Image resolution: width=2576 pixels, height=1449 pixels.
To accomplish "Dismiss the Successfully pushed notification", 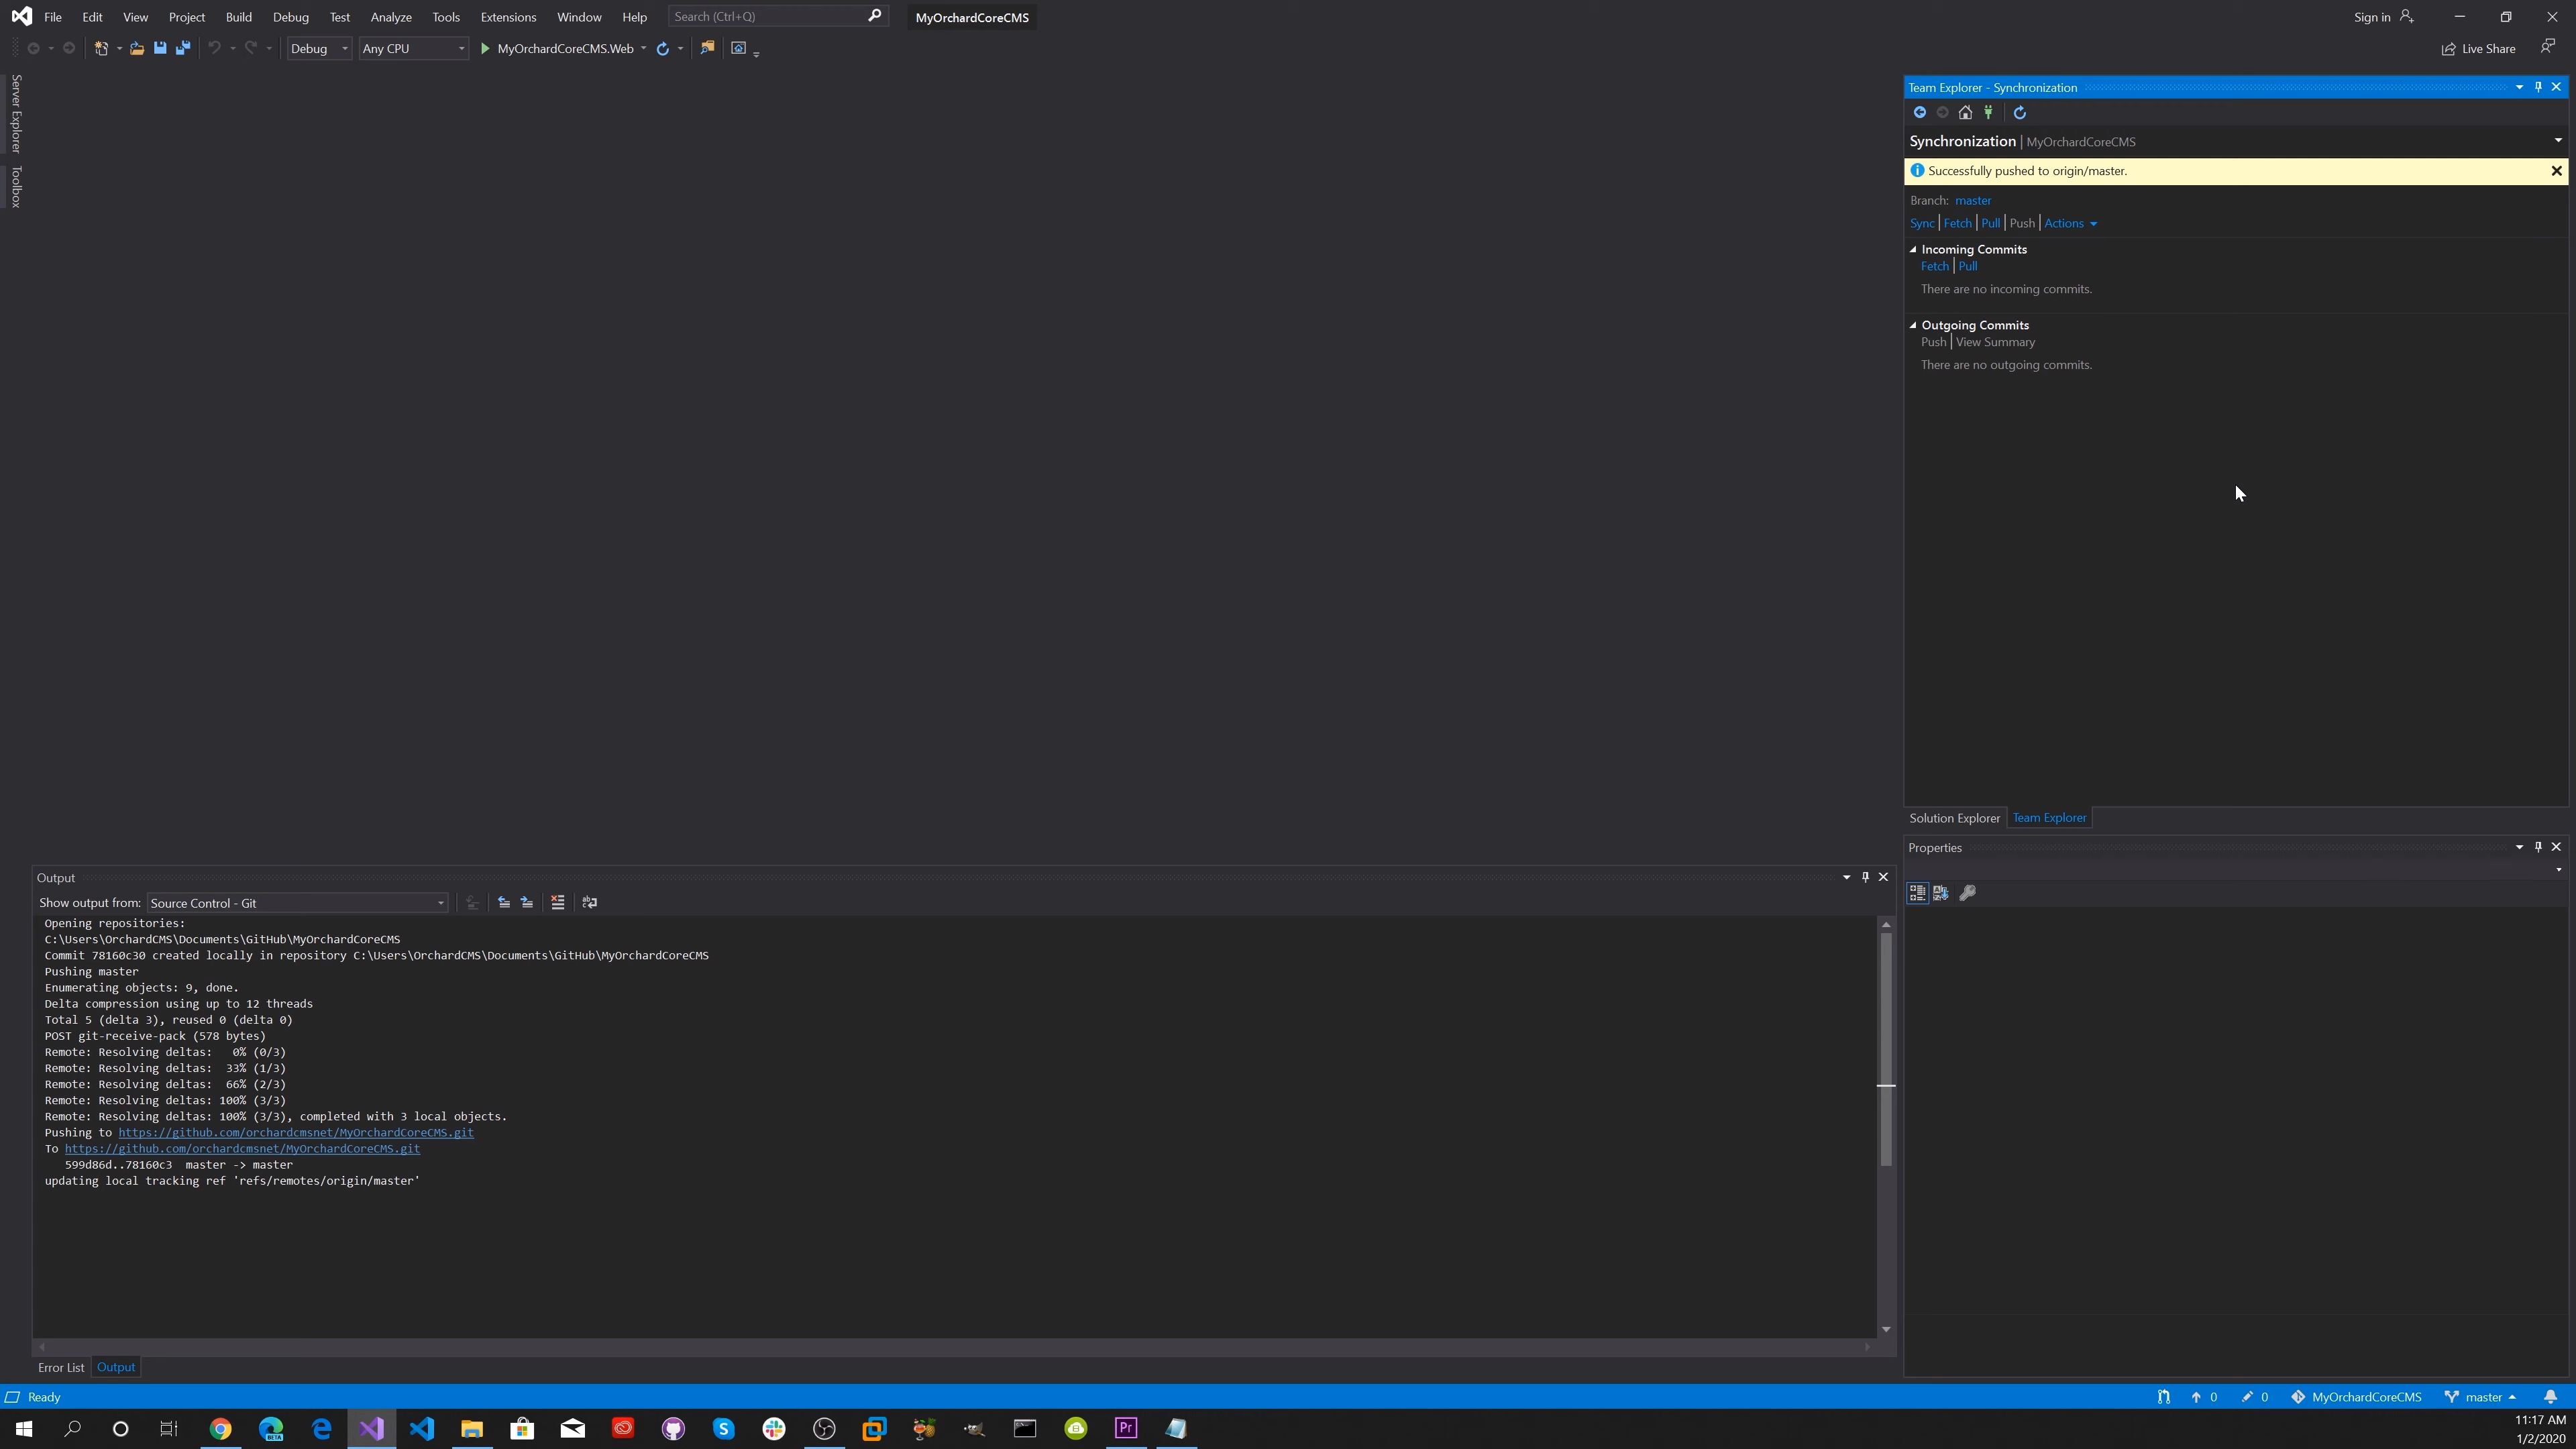I will (x=2557, y=171).
